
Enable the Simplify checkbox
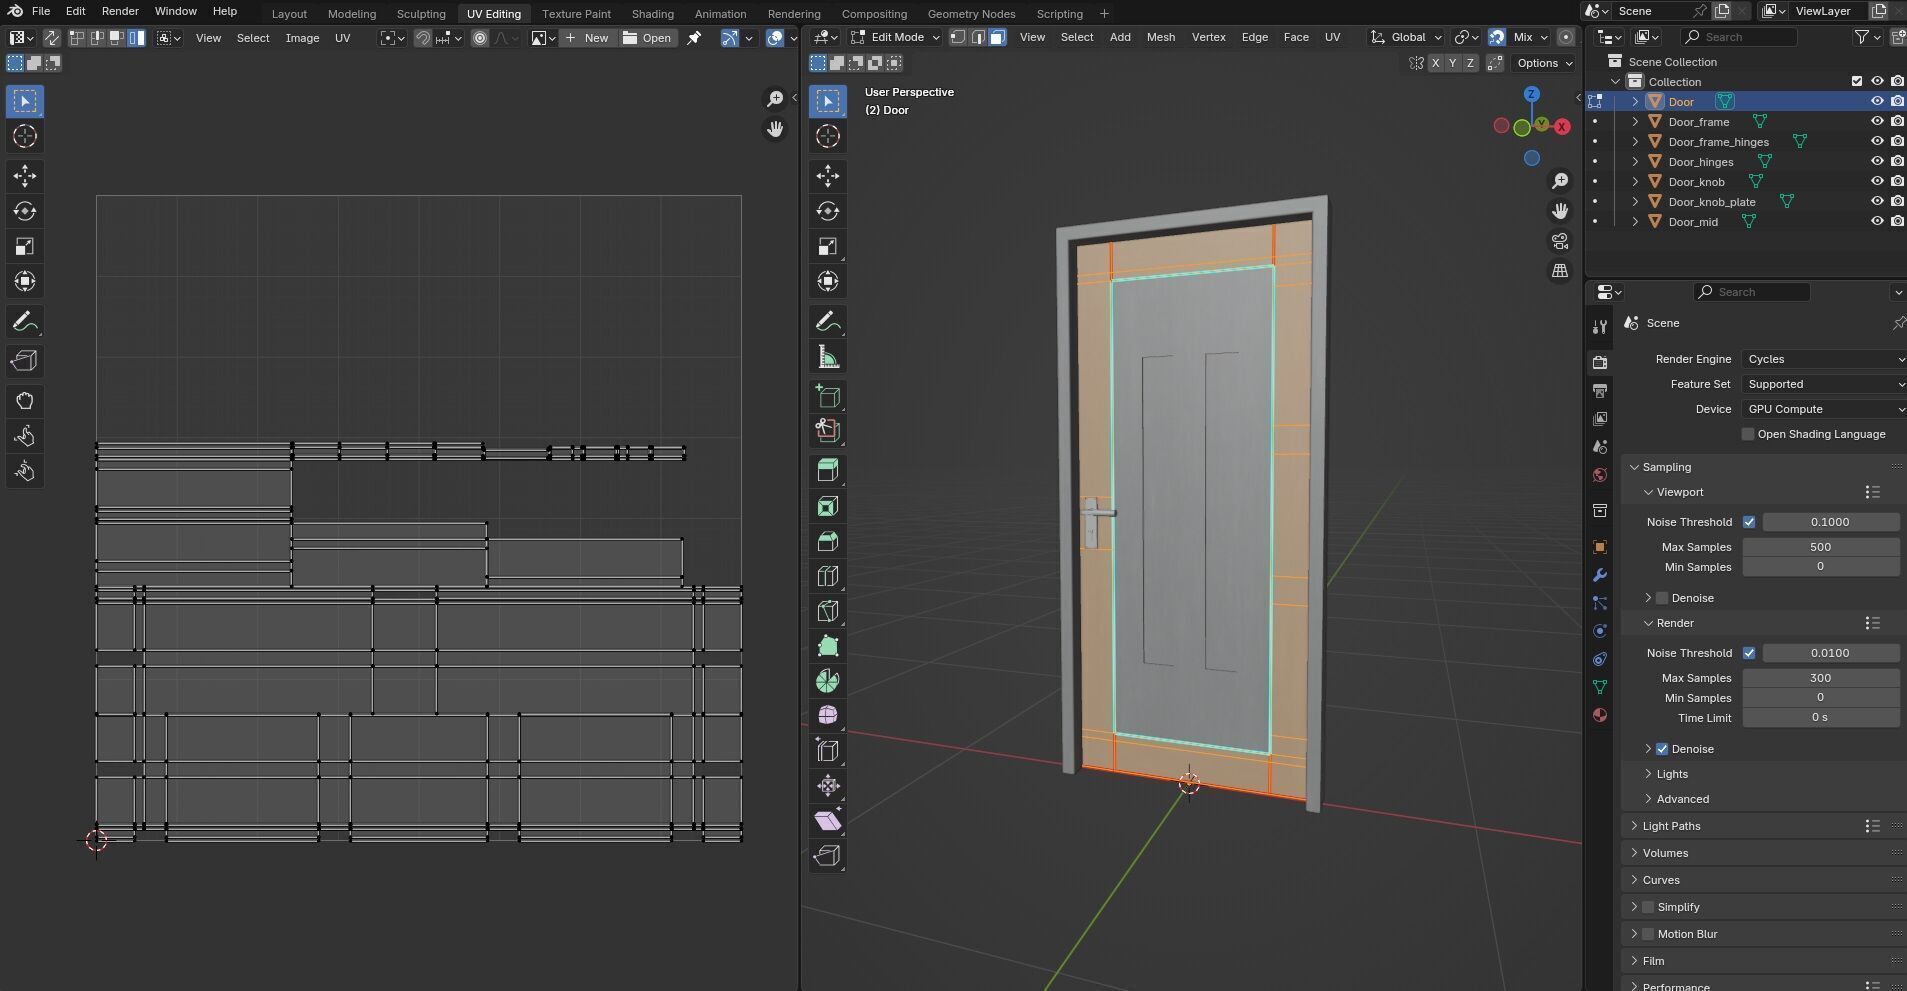point(1648,907)
